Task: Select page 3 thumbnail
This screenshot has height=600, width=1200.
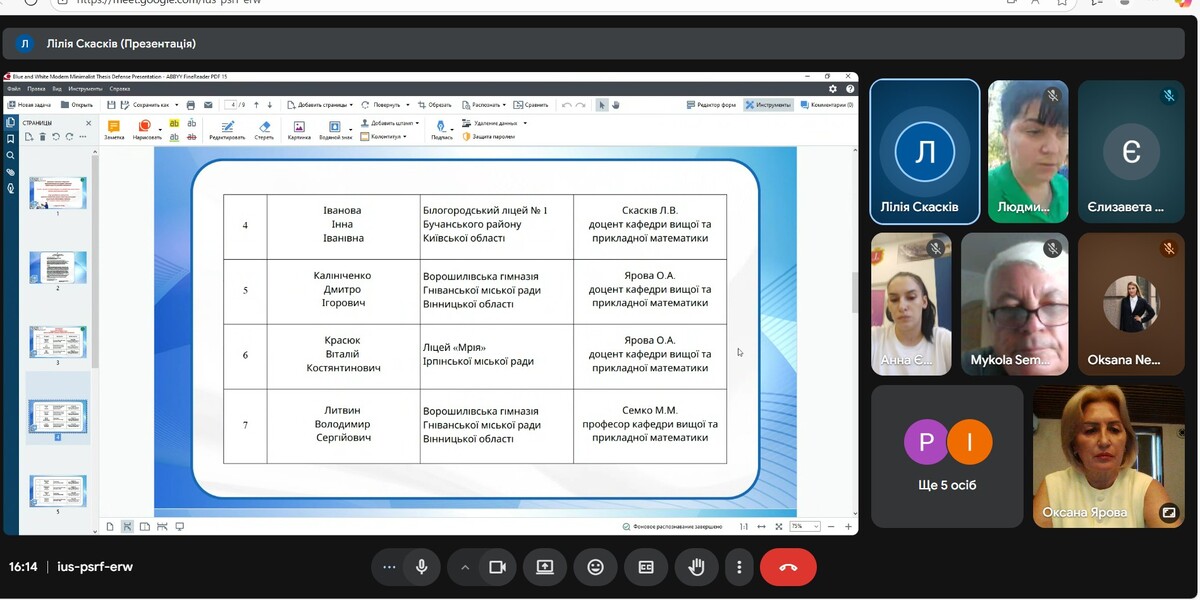Action: click(57, 342)
